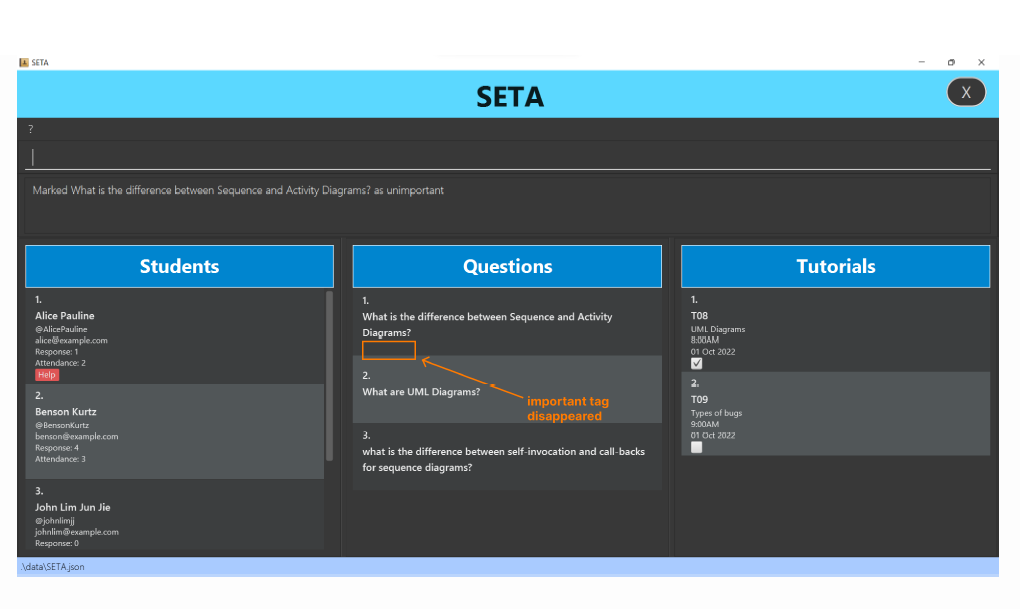Click email johnlim@example.com

[77, 532]
